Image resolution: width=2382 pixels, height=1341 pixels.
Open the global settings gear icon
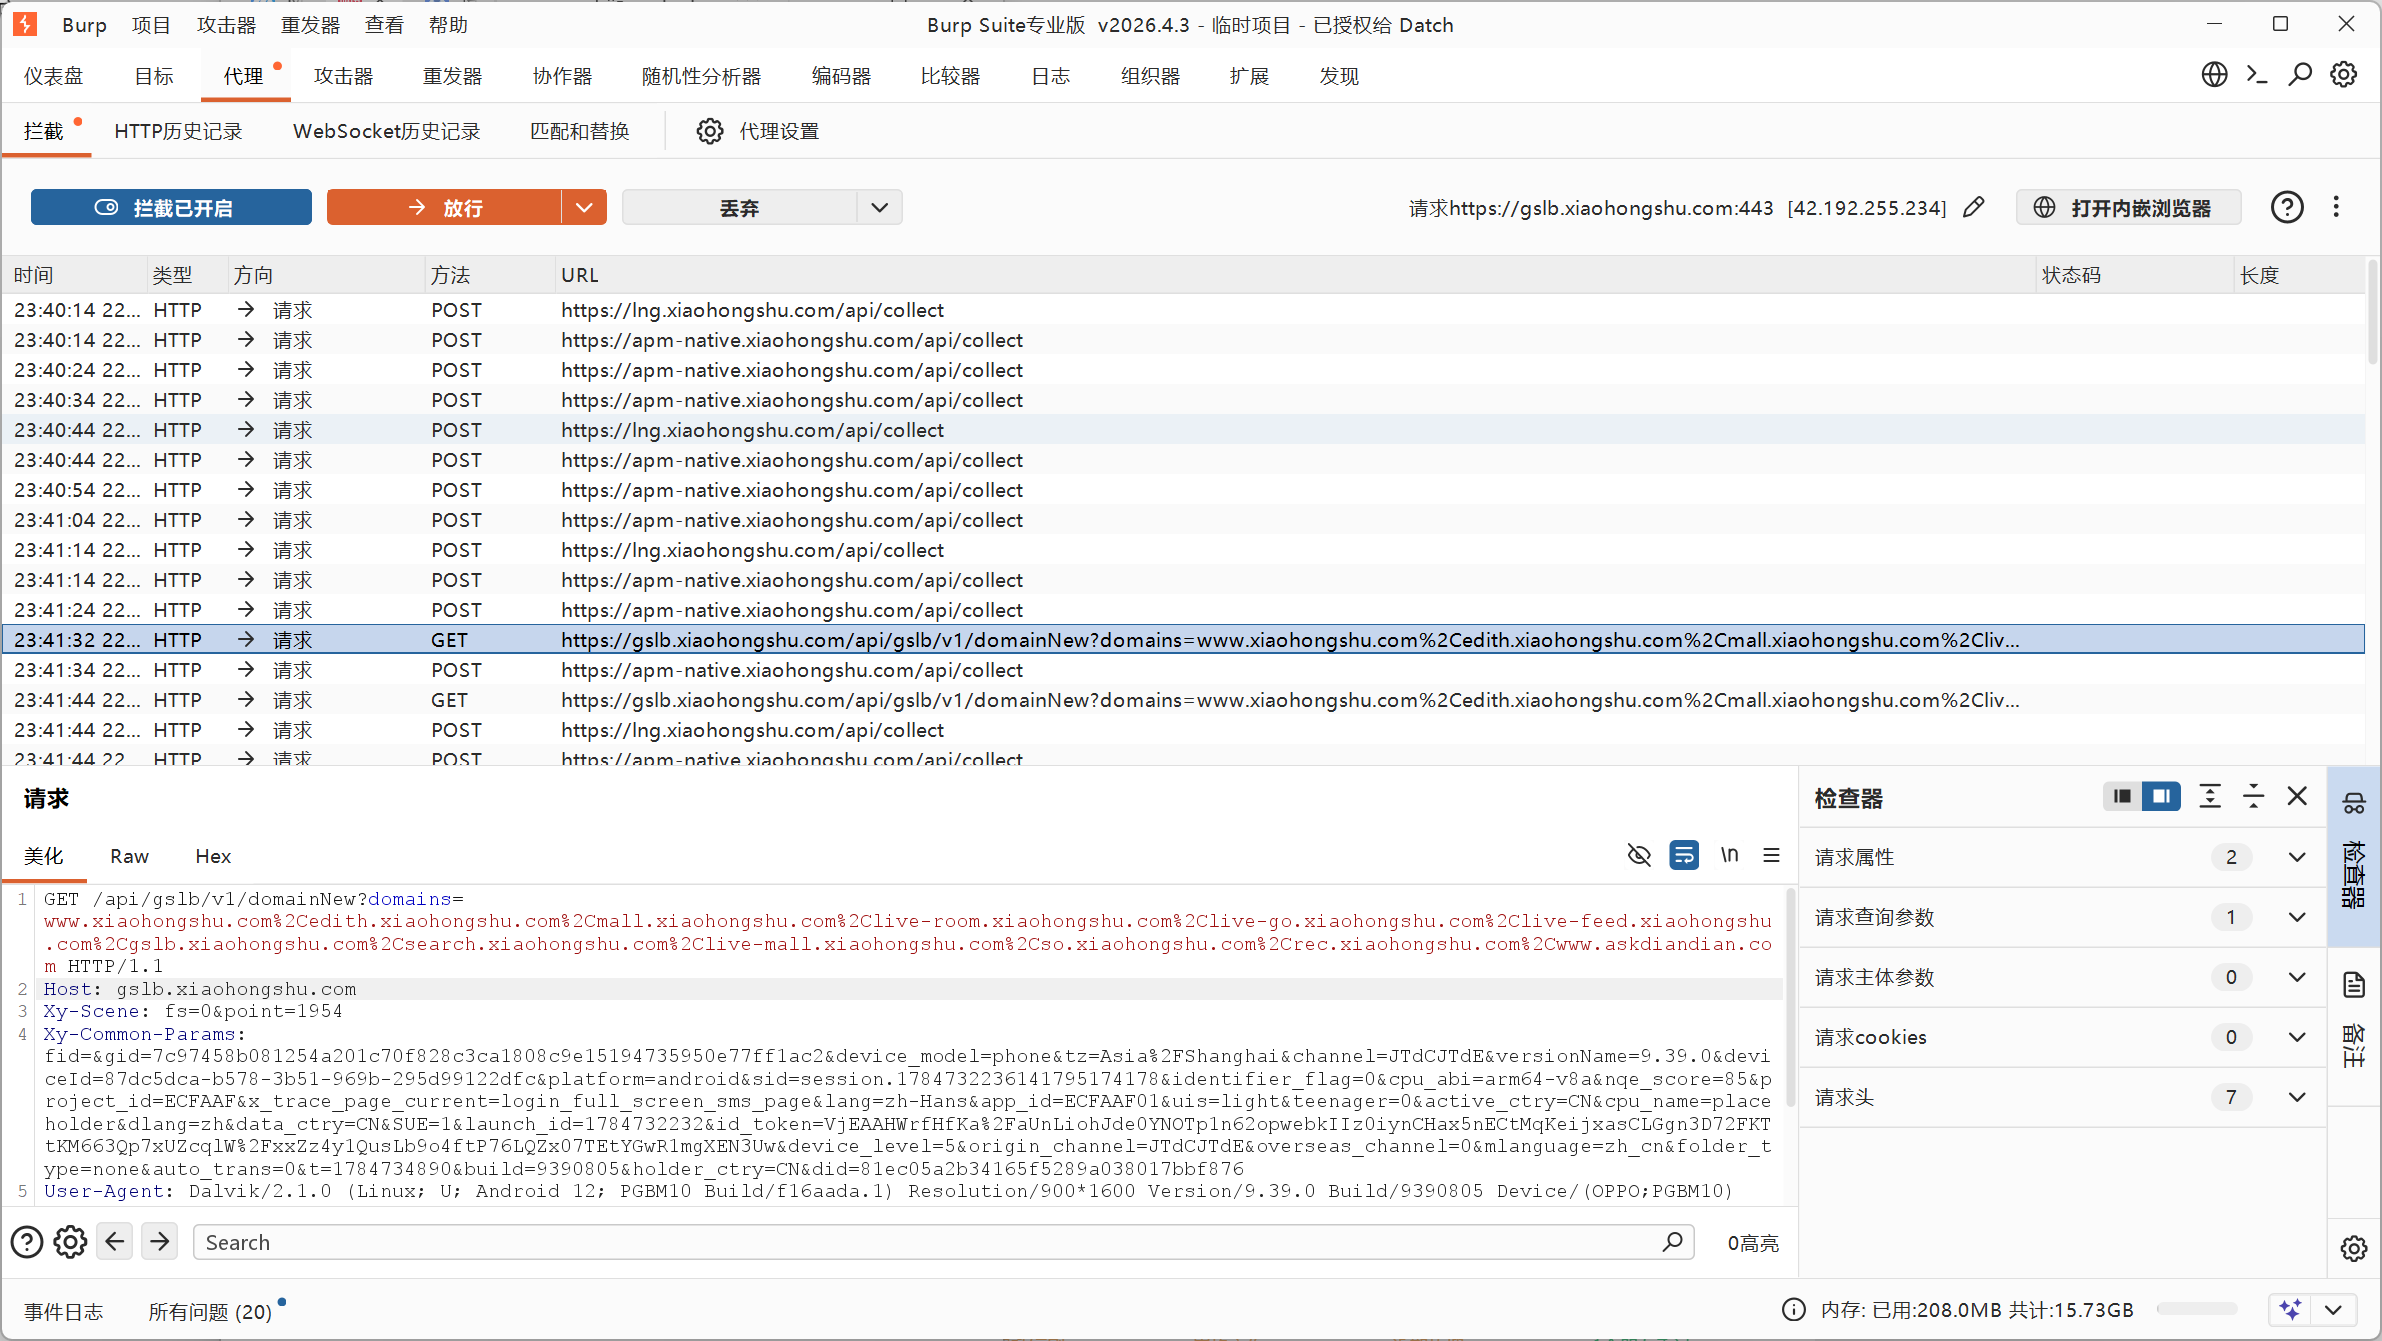2343,75
